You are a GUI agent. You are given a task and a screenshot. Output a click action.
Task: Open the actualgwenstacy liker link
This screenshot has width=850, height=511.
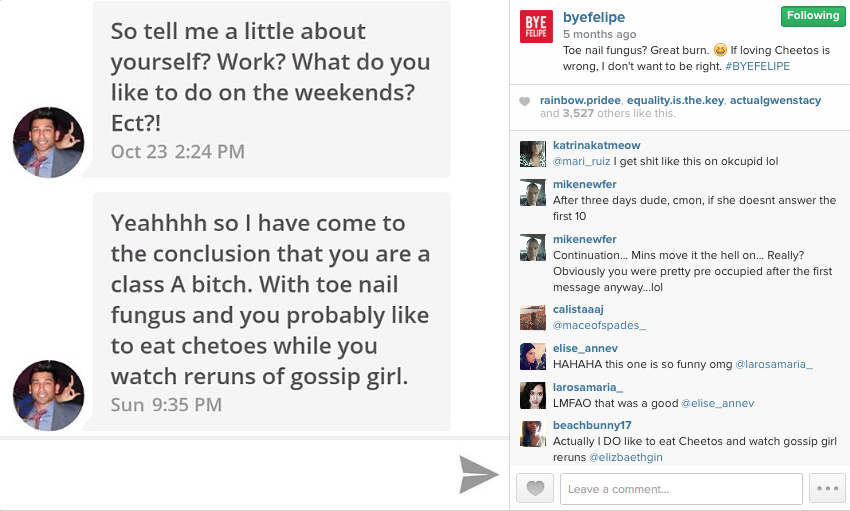pos(775,100)
